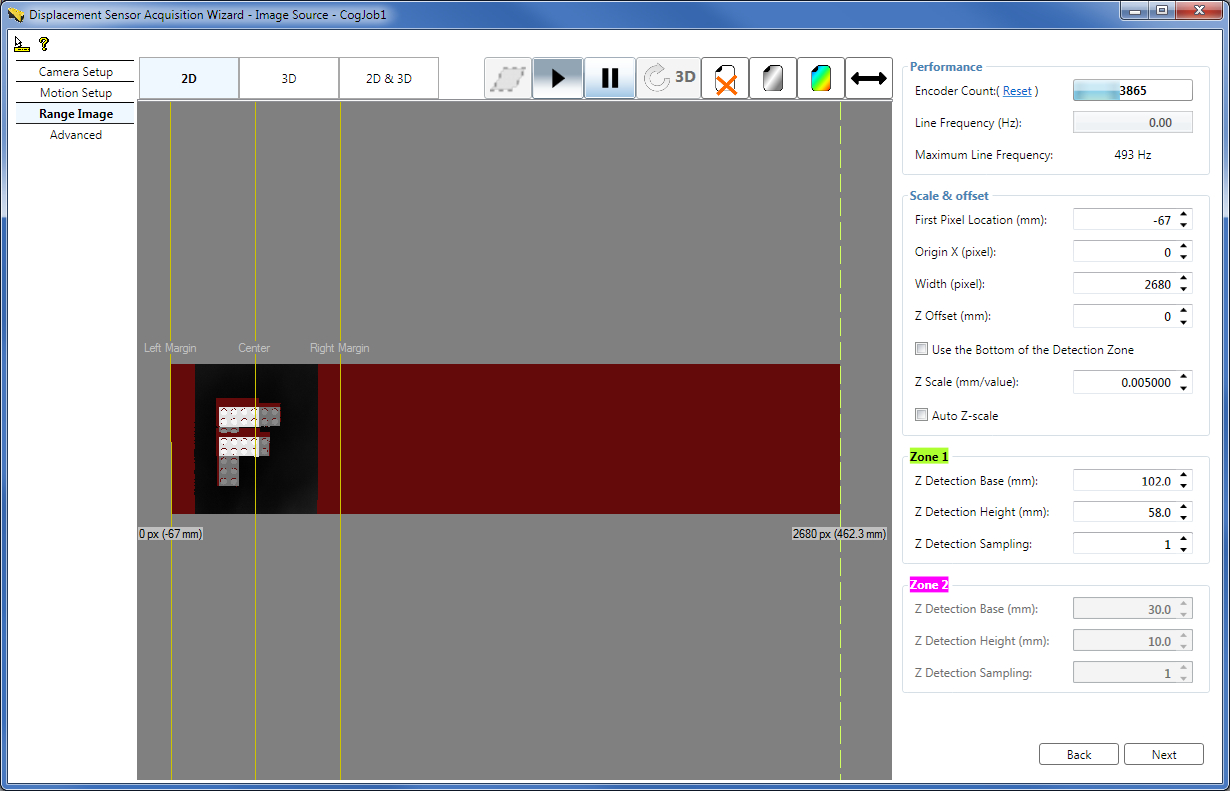Image resolution: width=1230 pixels, height=791 pixels.
Task: Open the help icon
Action: pos(42,43)
